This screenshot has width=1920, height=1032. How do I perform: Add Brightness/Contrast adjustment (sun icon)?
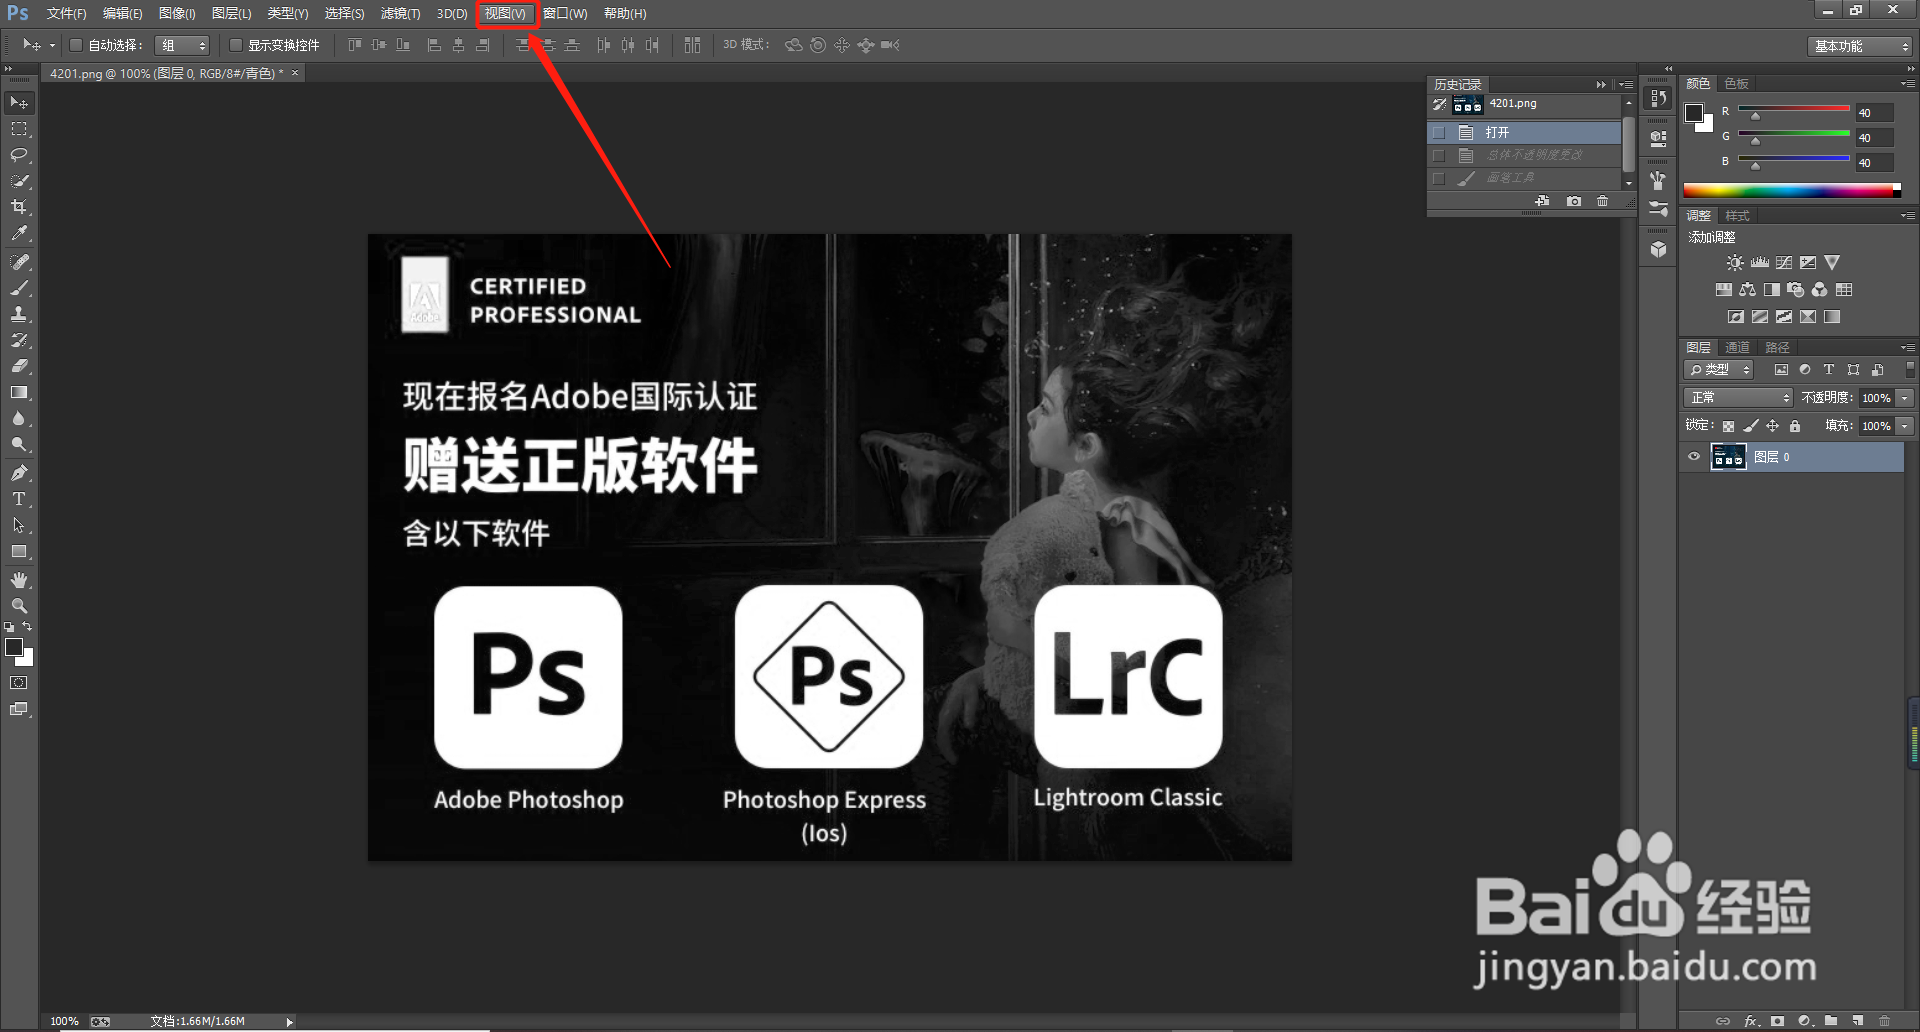click(x=1735, y=263)
